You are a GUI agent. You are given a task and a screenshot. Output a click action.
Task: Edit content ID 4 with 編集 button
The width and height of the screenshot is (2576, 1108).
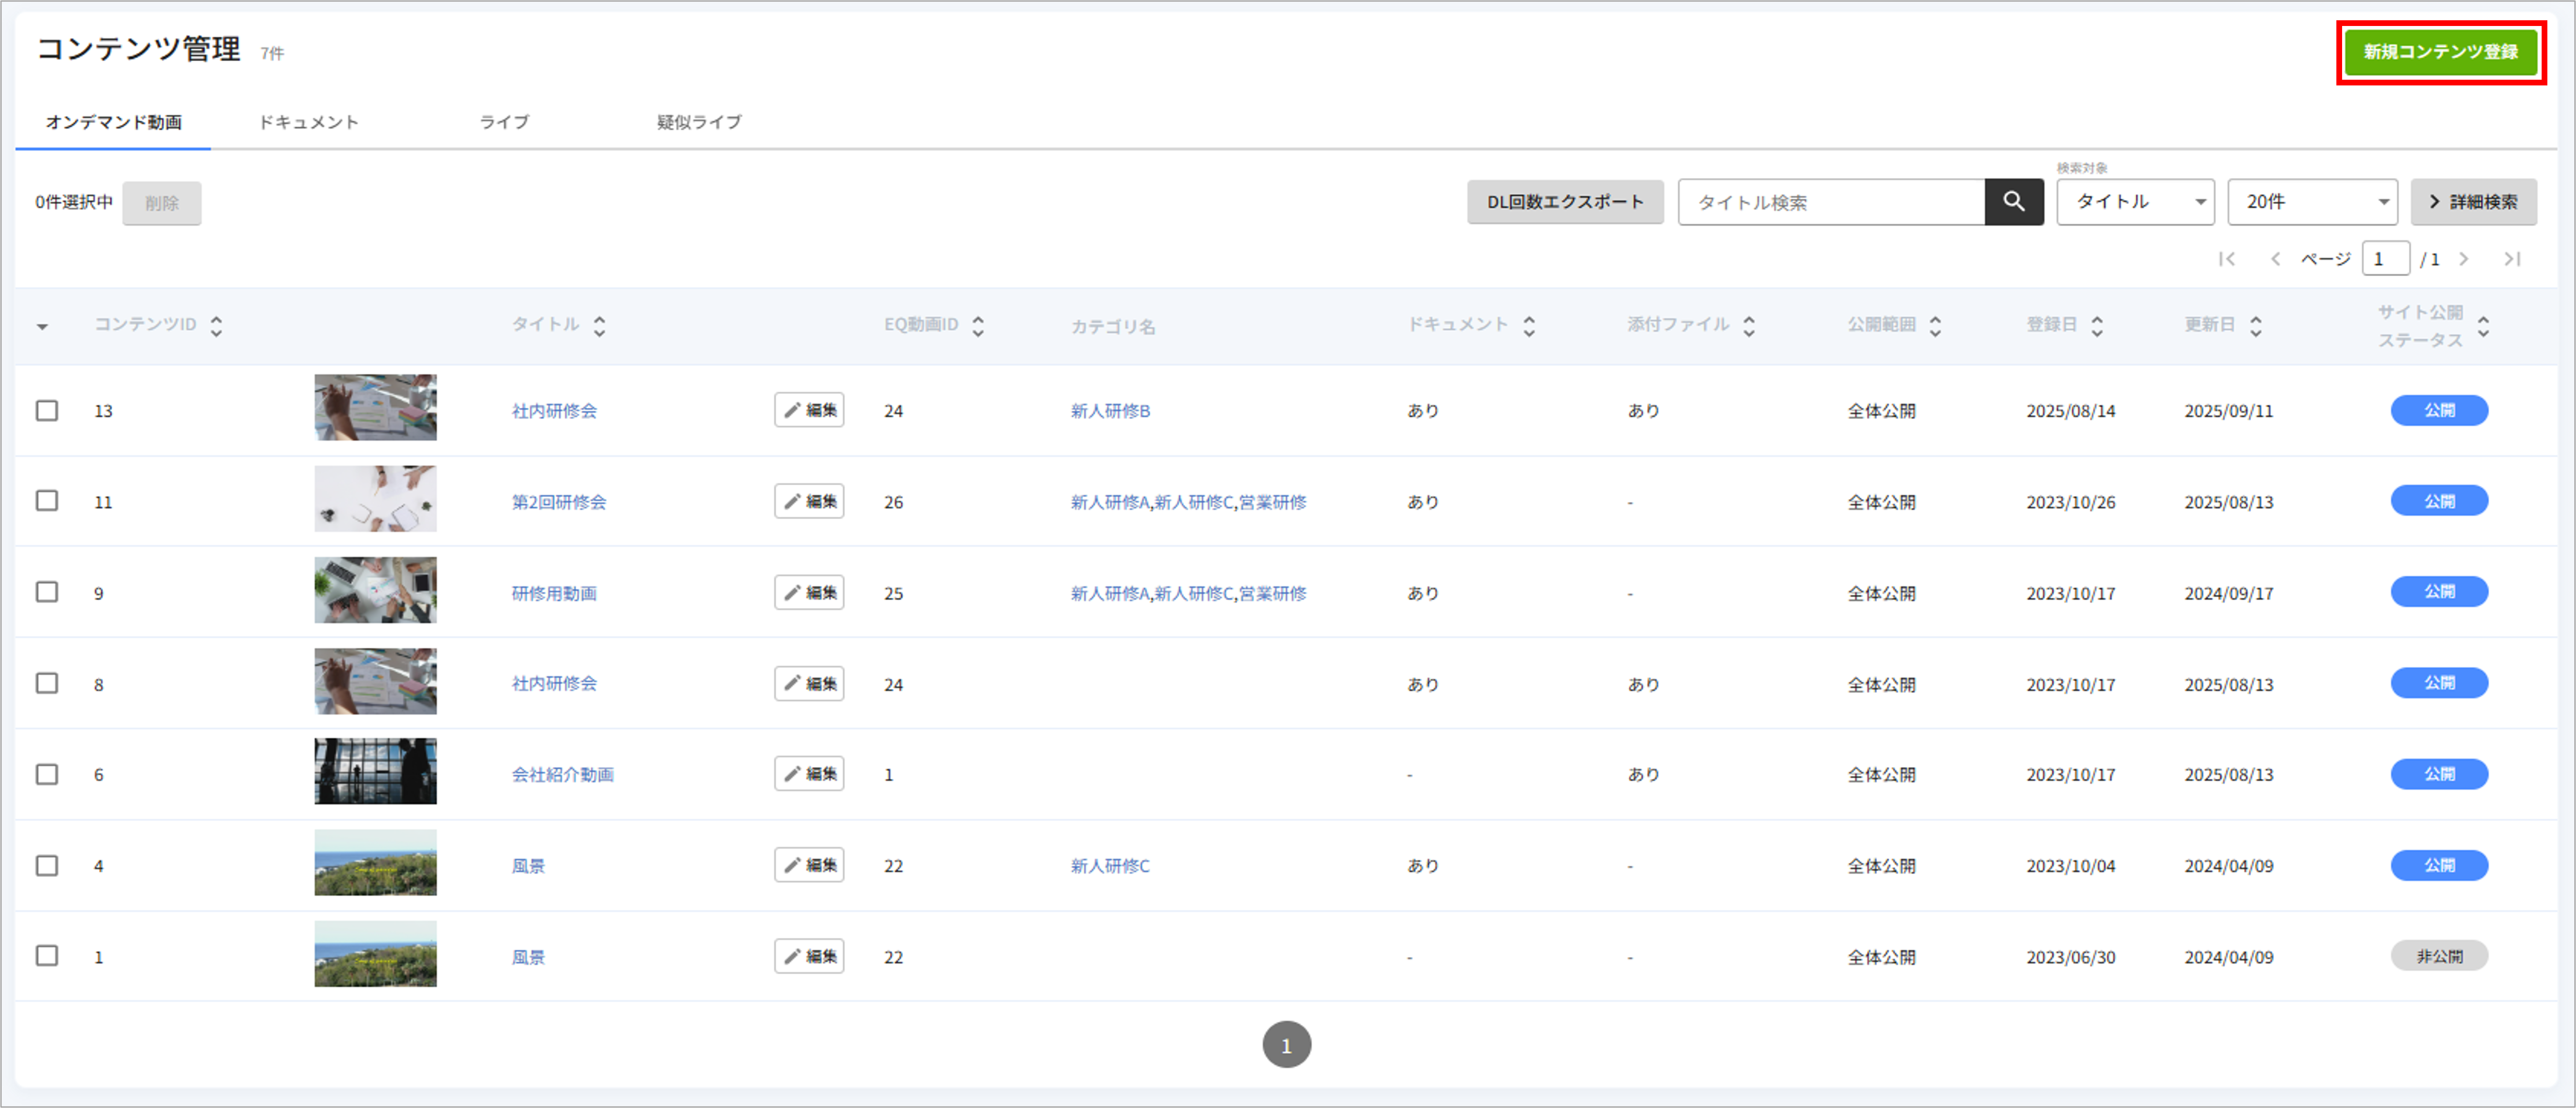point(809,865)
